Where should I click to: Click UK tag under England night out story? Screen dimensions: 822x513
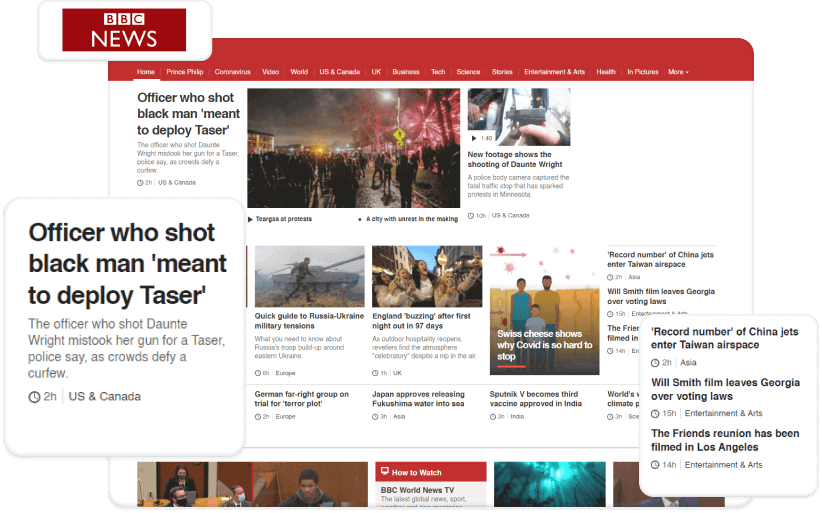[397, 373]
